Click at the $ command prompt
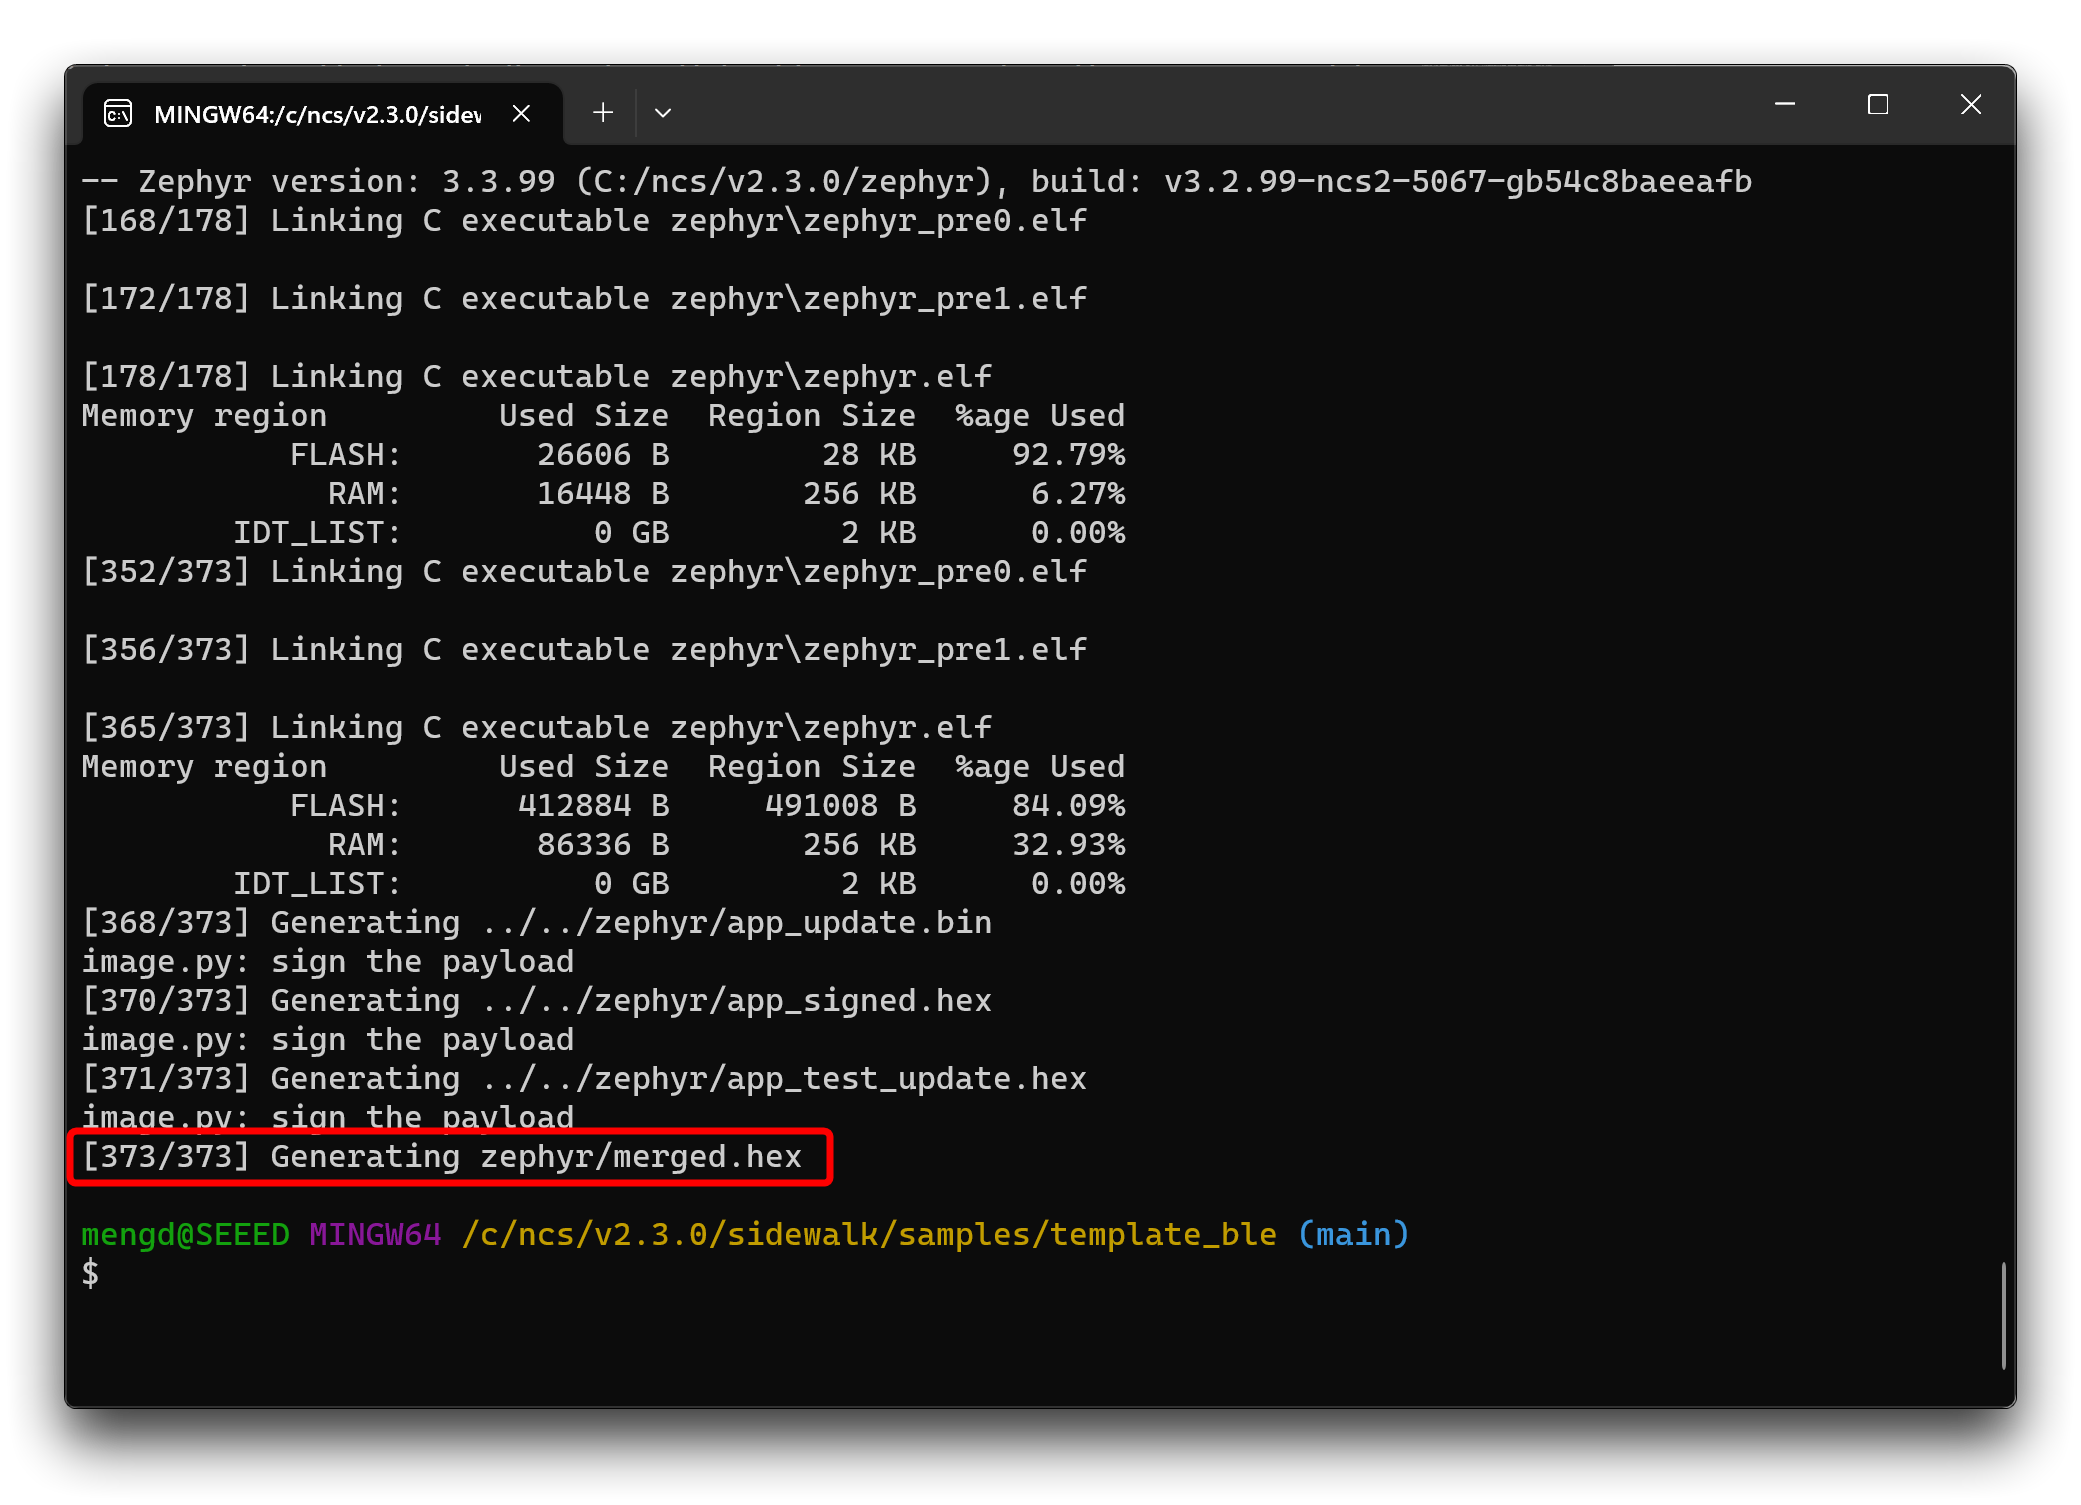Viewport: 2081px width, 1505px height. (x=91, y=1273)
